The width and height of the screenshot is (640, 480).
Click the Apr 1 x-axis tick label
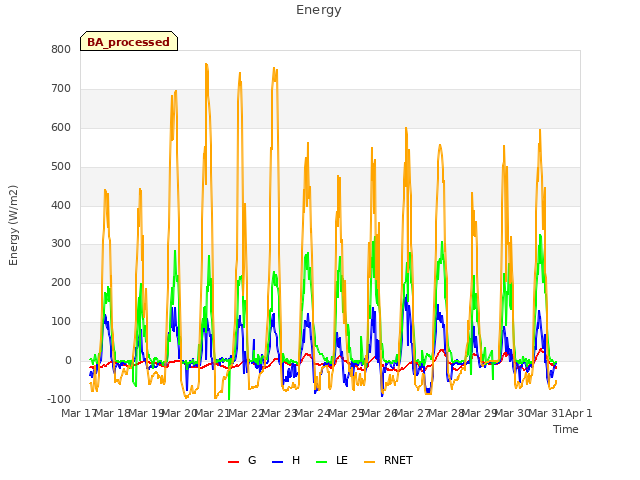(x=578, y=413)
